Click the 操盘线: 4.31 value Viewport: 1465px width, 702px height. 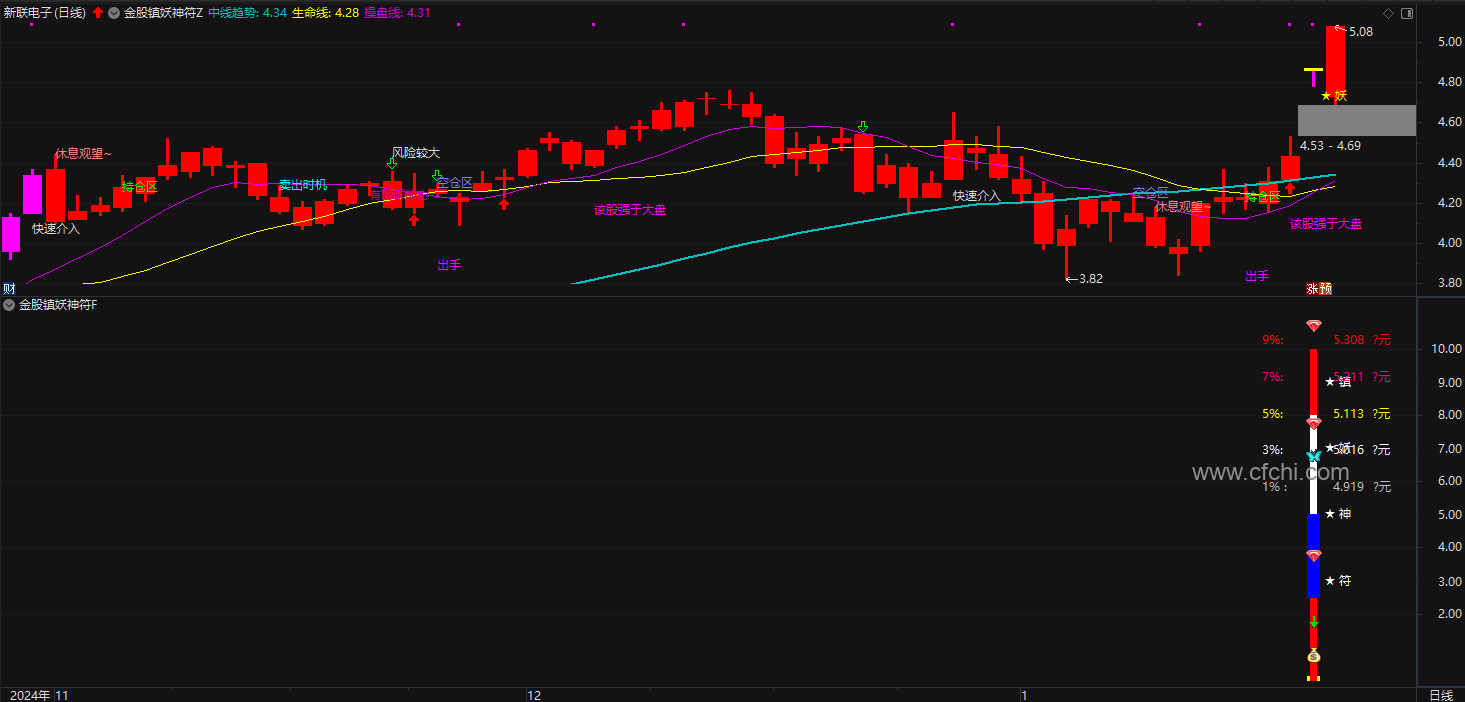pyautogui.click(x=397, y=13)
